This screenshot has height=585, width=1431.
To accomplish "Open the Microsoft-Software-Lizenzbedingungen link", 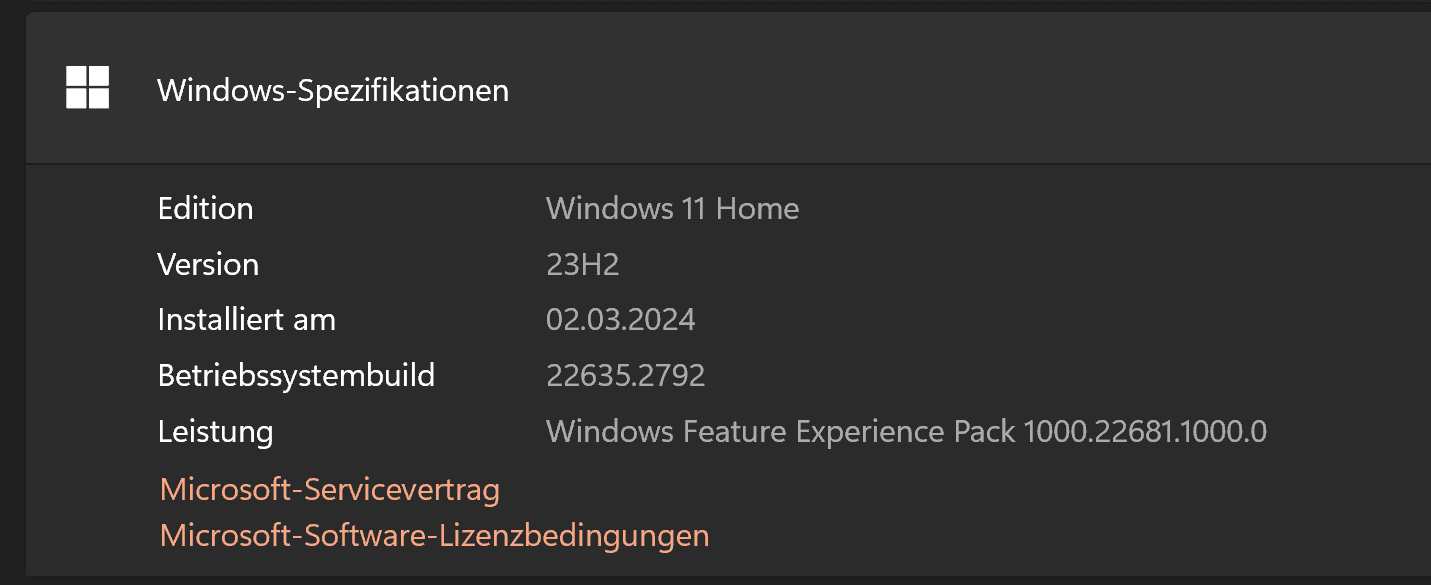I will click(434, 535).
